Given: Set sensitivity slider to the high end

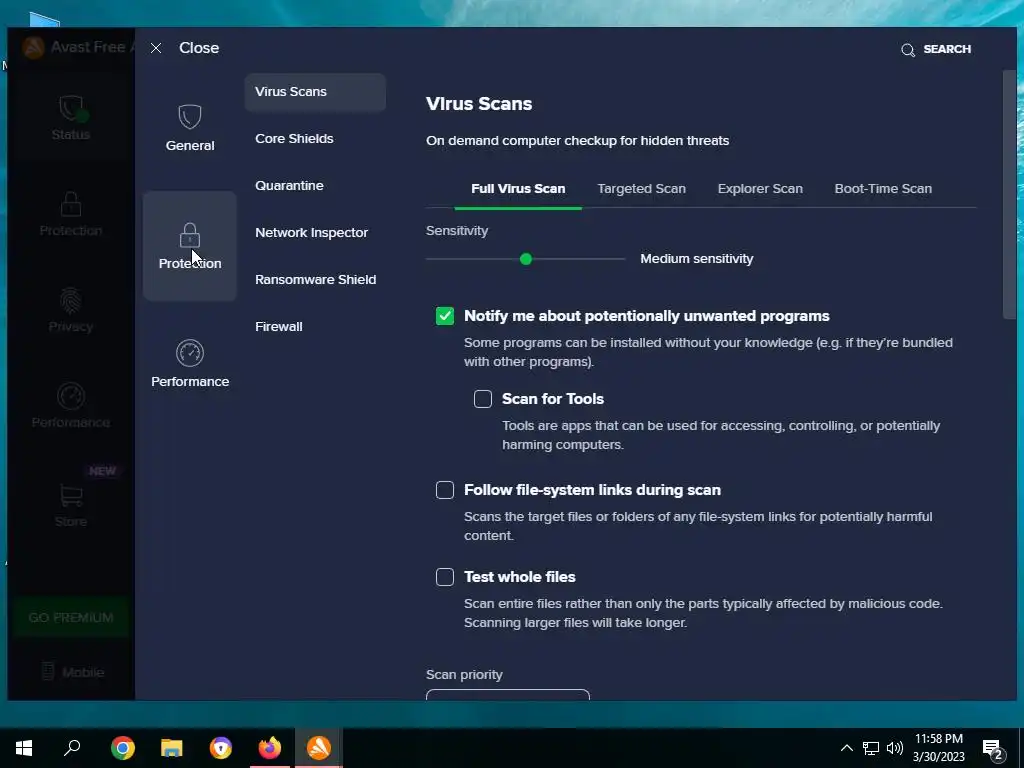Looking at the screenshot, I should pos(624,259).
